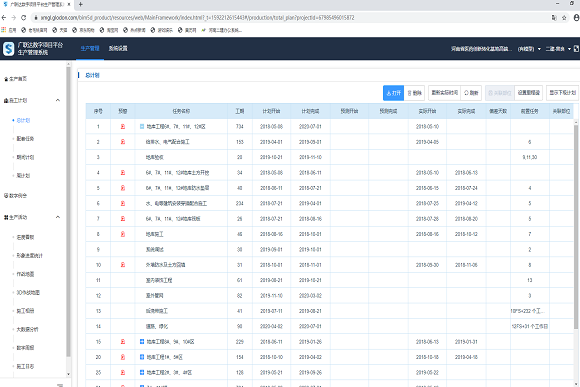Click the 生产首页 home icon in the sidebar

(6, 79)
